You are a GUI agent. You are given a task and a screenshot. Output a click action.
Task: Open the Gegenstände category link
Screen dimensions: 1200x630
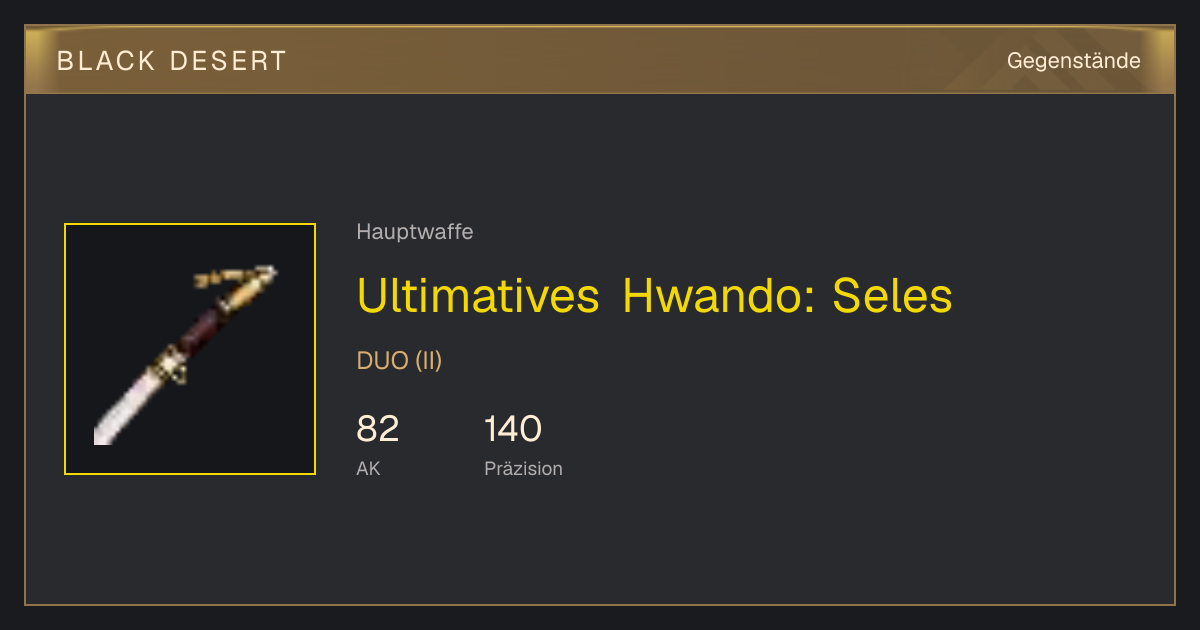pyautogui.click(x=1073, y=61)
